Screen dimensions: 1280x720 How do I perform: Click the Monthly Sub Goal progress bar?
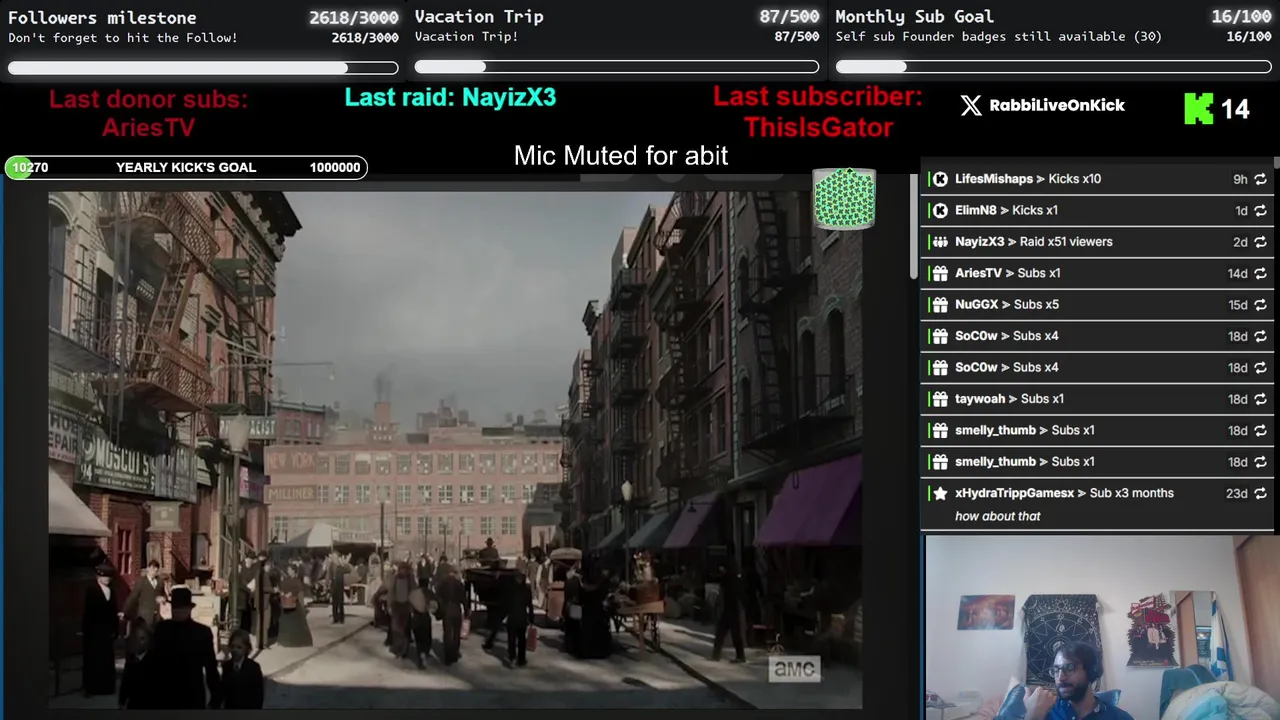pyautogui.click(x=1054, y=67)
